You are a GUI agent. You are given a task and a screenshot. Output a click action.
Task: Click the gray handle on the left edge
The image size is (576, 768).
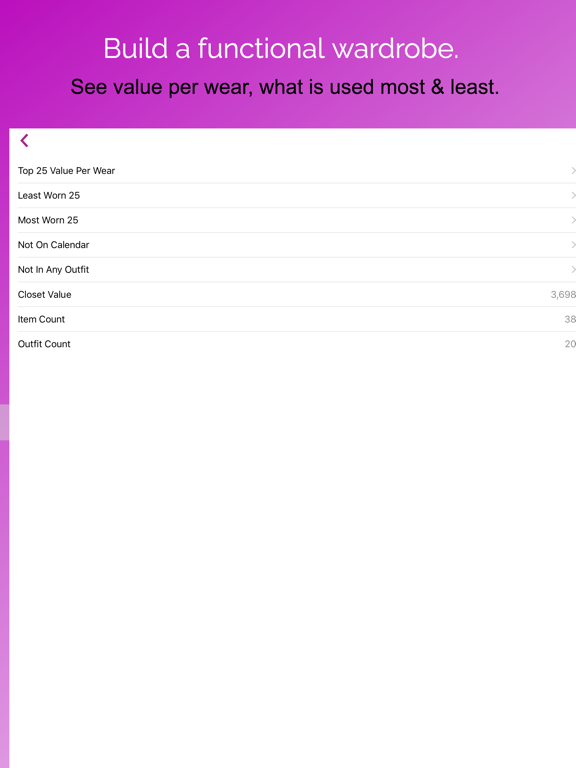pos(4,422)
